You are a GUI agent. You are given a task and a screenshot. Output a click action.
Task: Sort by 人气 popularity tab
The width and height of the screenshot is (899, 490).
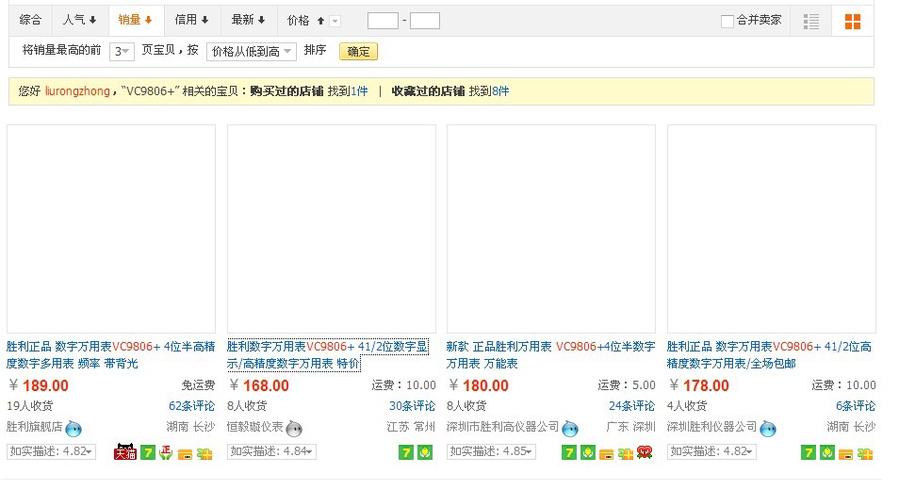[x=80, y=20]
